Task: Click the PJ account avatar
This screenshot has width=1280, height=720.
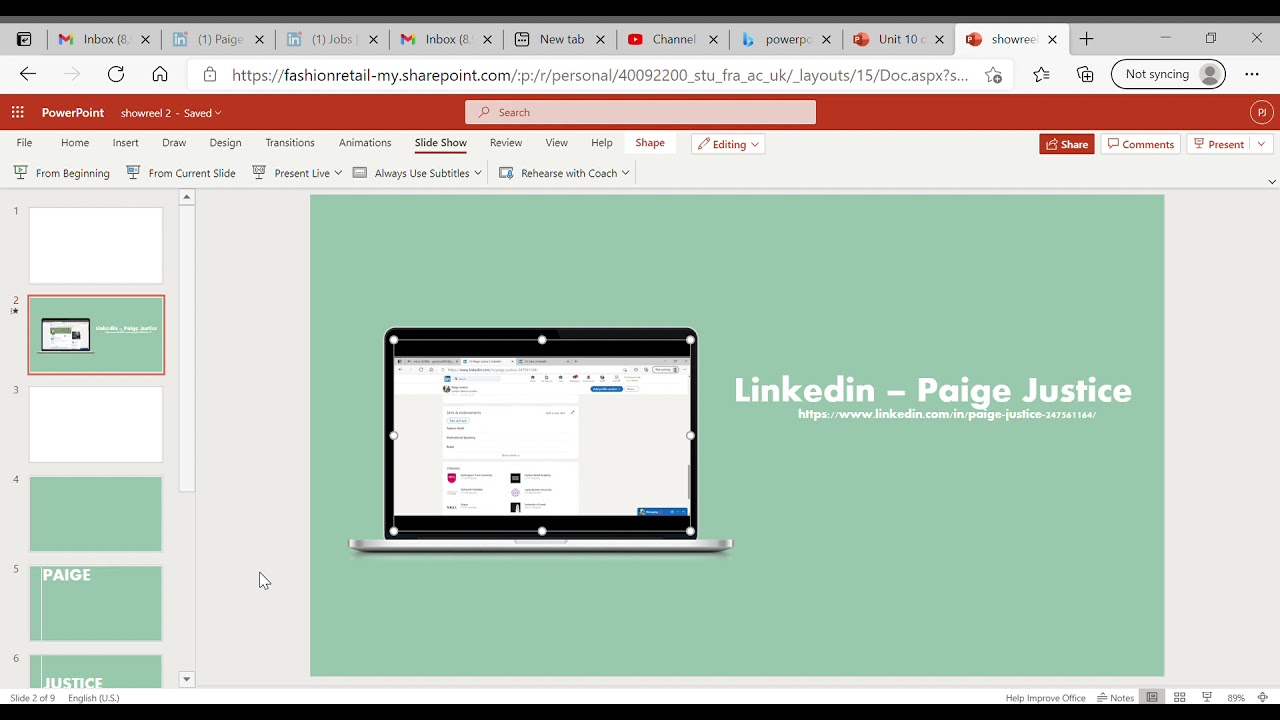Action: pos(1262,113)
